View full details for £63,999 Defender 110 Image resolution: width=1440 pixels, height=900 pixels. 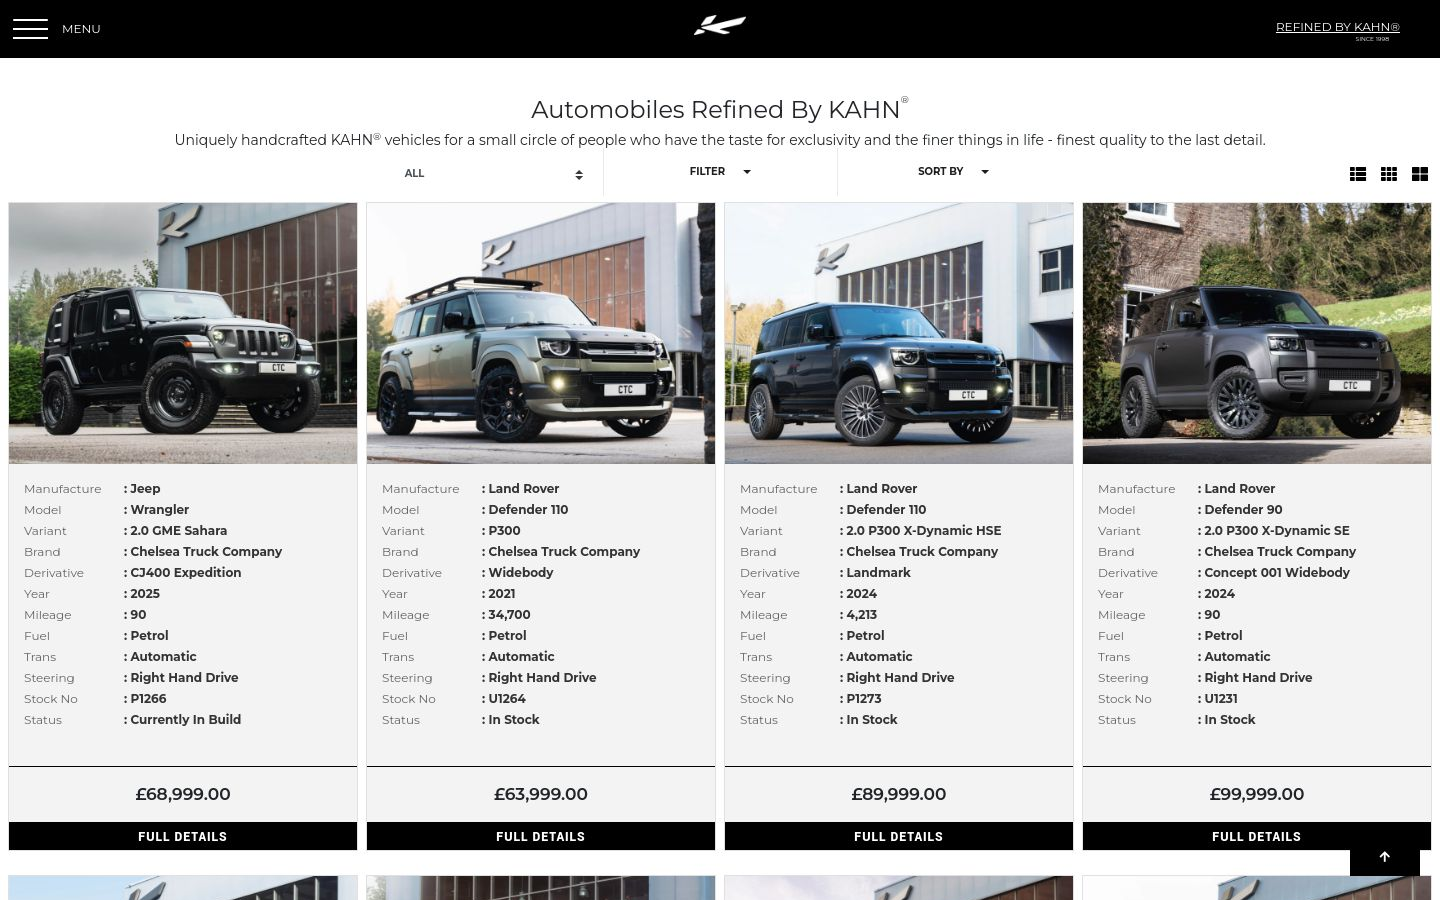tap(541, 836)
